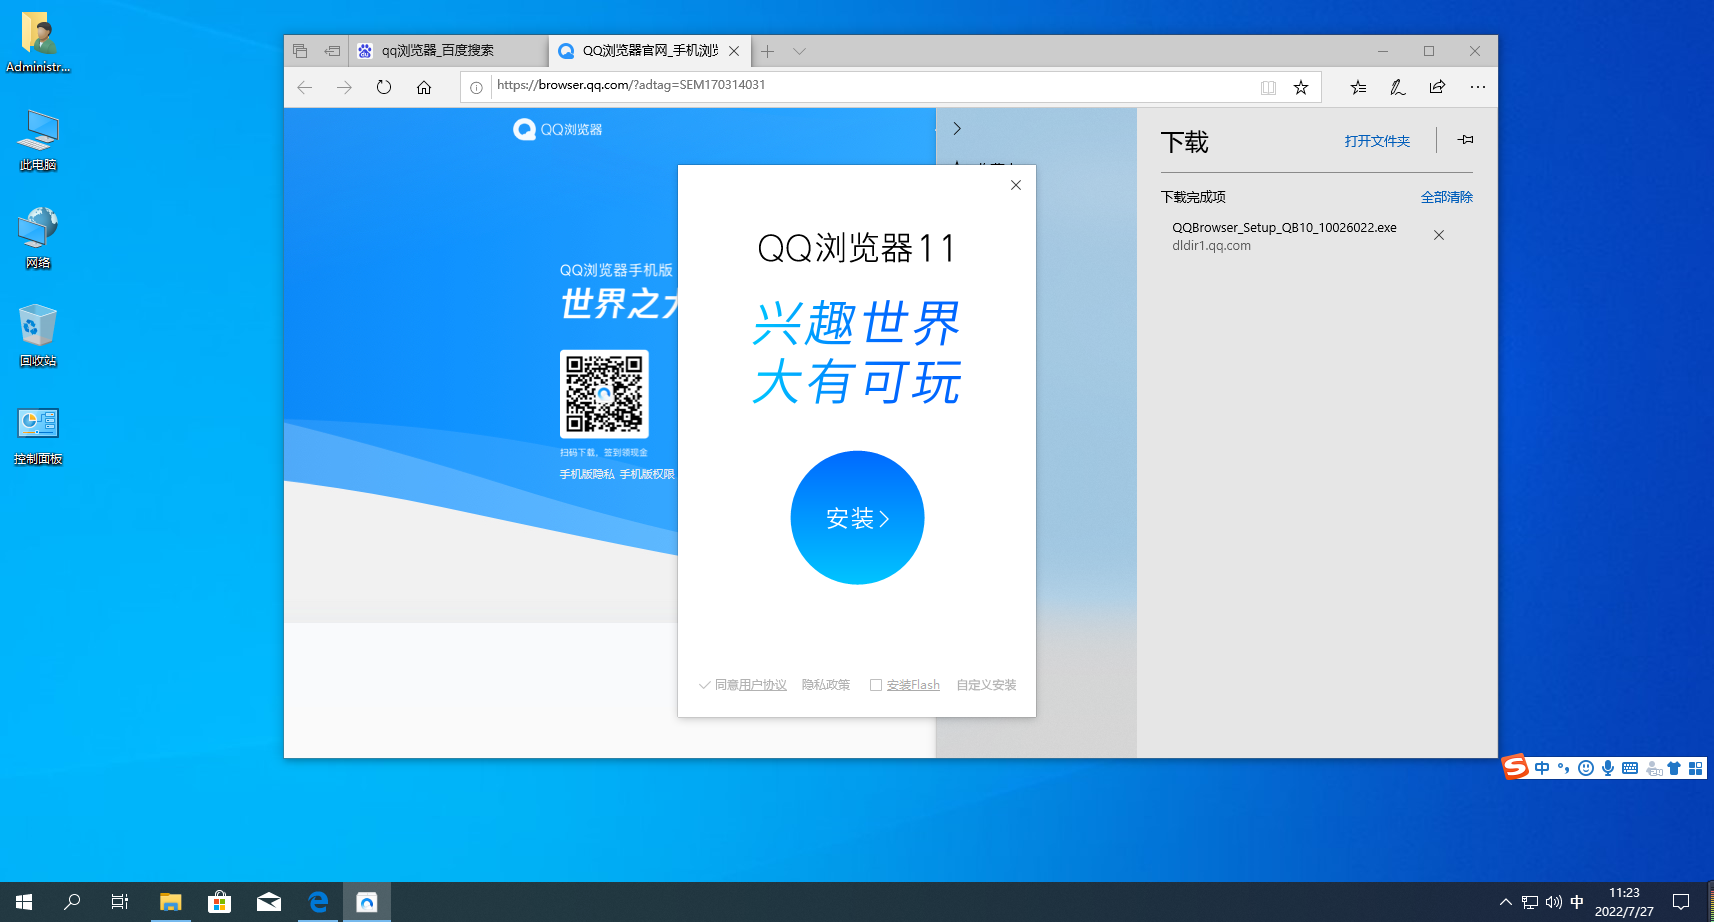Screen dimensions: 1714x922
Task: Click the Sogou input S logo
Action: pos(1516,767)
